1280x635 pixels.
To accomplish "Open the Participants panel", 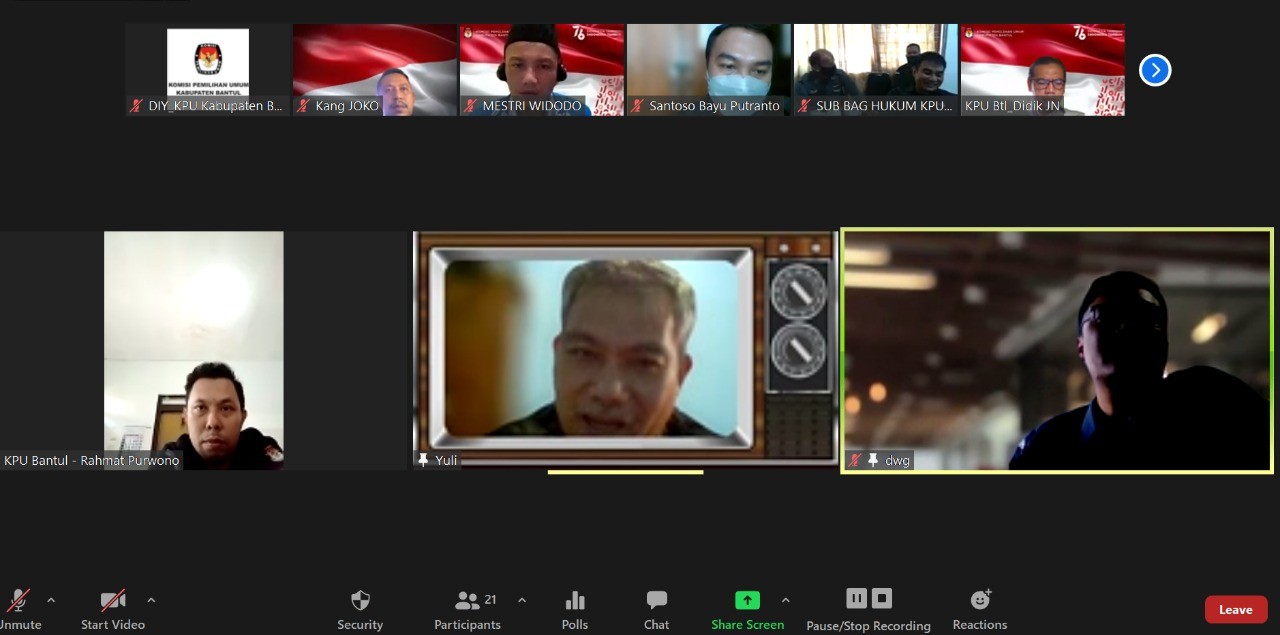I will point(468,601).
